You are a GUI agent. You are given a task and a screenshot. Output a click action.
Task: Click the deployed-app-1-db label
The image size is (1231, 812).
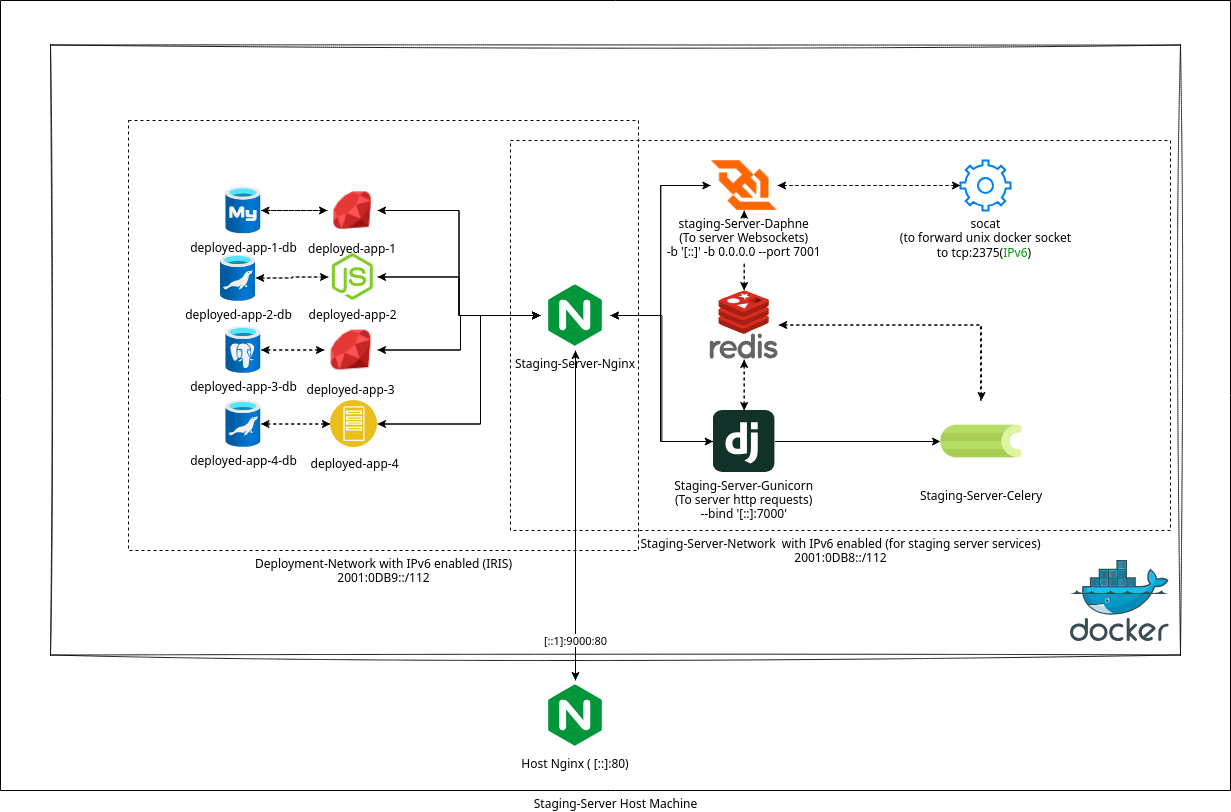click(x=243, y=247)
